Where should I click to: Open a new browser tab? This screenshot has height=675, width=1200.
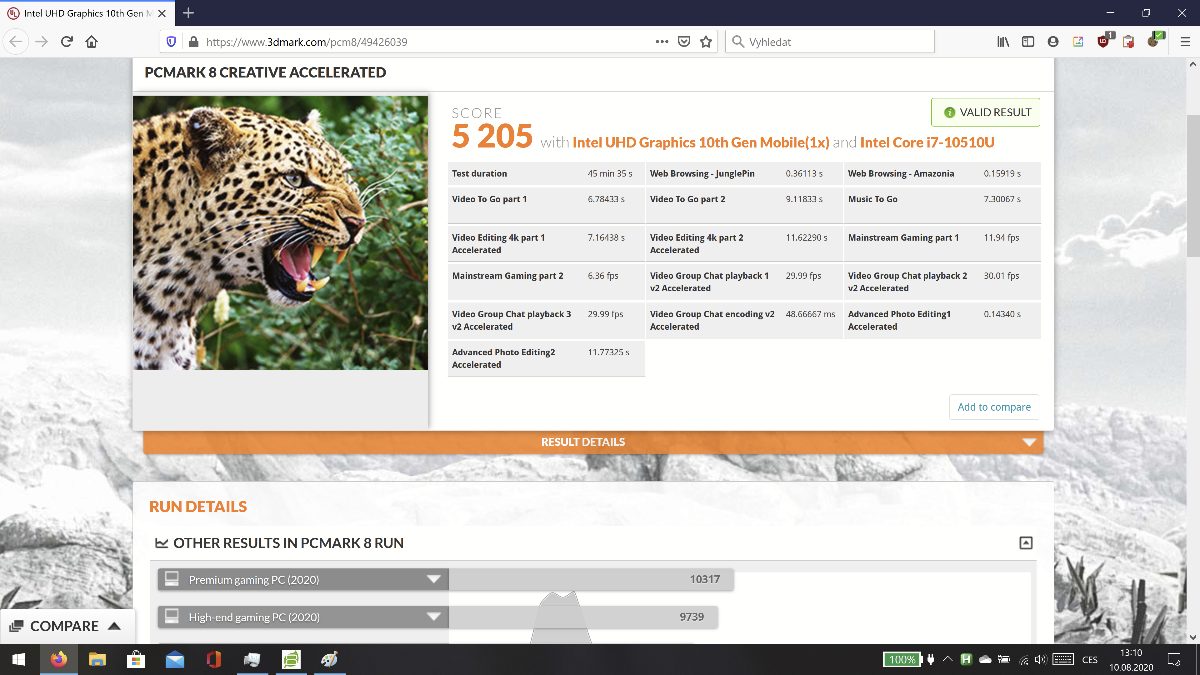pos(188,13)
